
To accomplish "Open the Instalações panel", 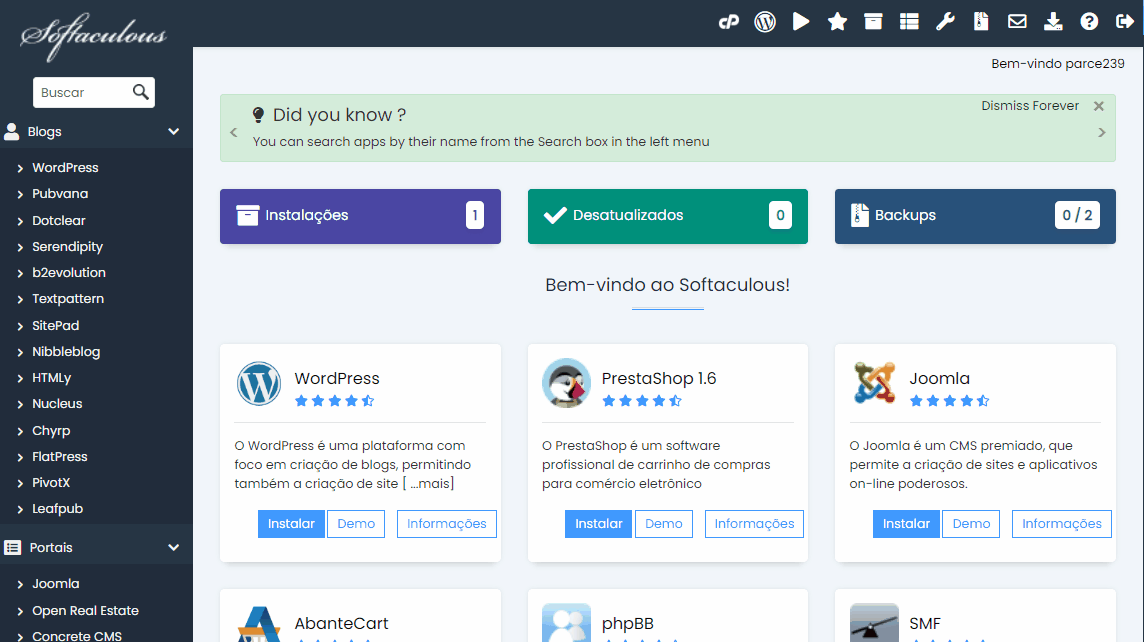I will pyautogui.click(x=360, y=216).
